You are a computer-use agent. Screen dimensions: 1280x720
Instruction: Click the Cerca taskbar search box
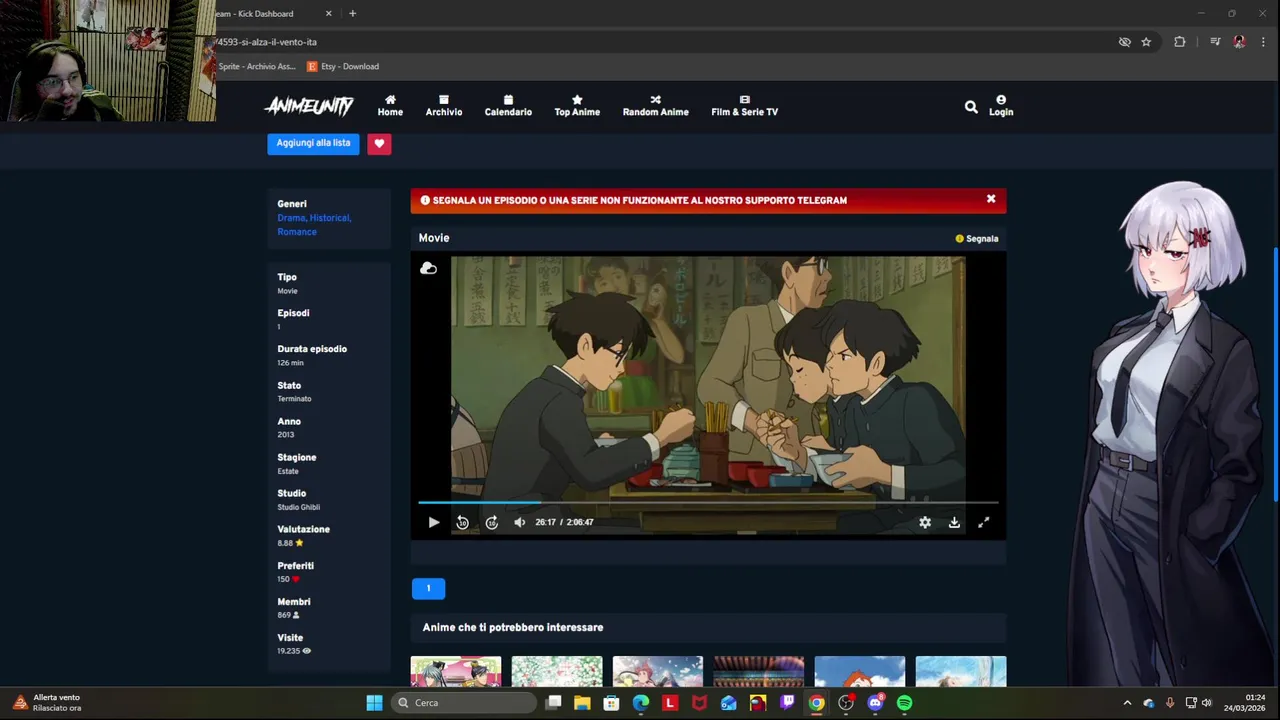463,703
